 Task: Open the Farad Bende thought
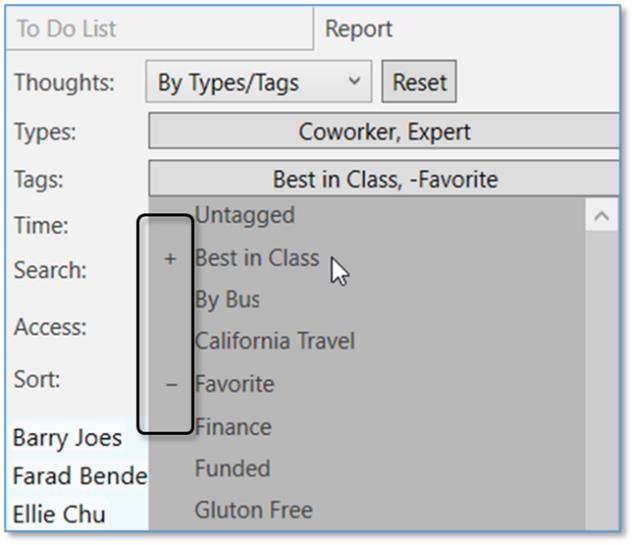click(x=79, y=476)
